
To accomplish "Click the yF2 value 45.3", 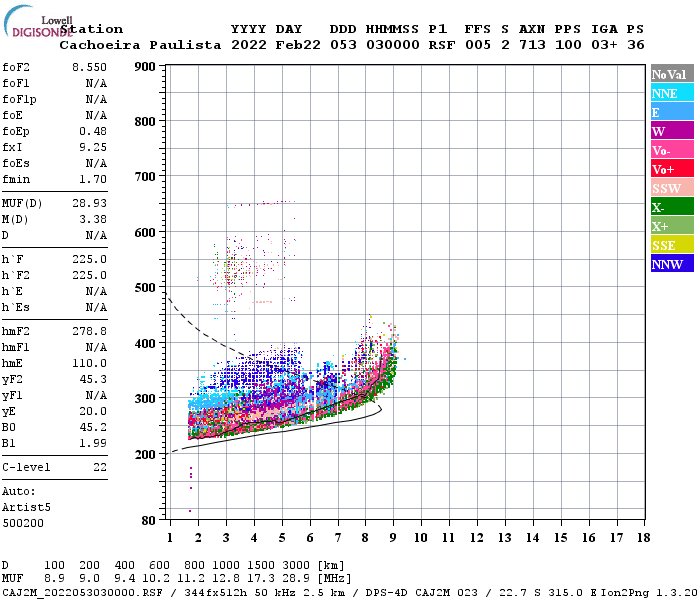I will click(93, 379).
